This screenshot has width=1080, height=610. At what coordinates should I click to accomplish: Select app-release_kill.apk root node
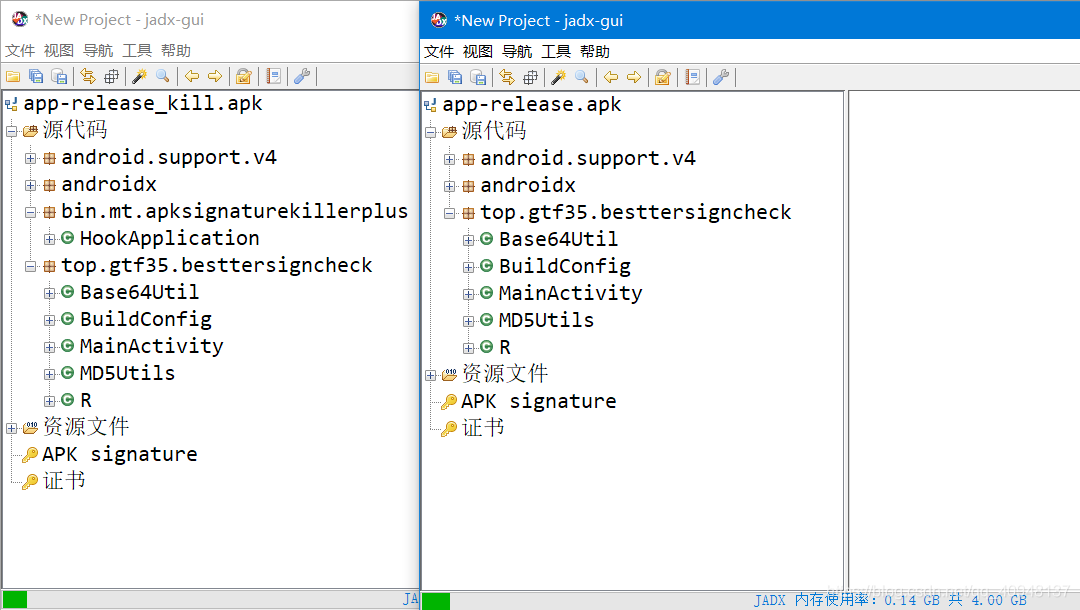click(143, 103)
